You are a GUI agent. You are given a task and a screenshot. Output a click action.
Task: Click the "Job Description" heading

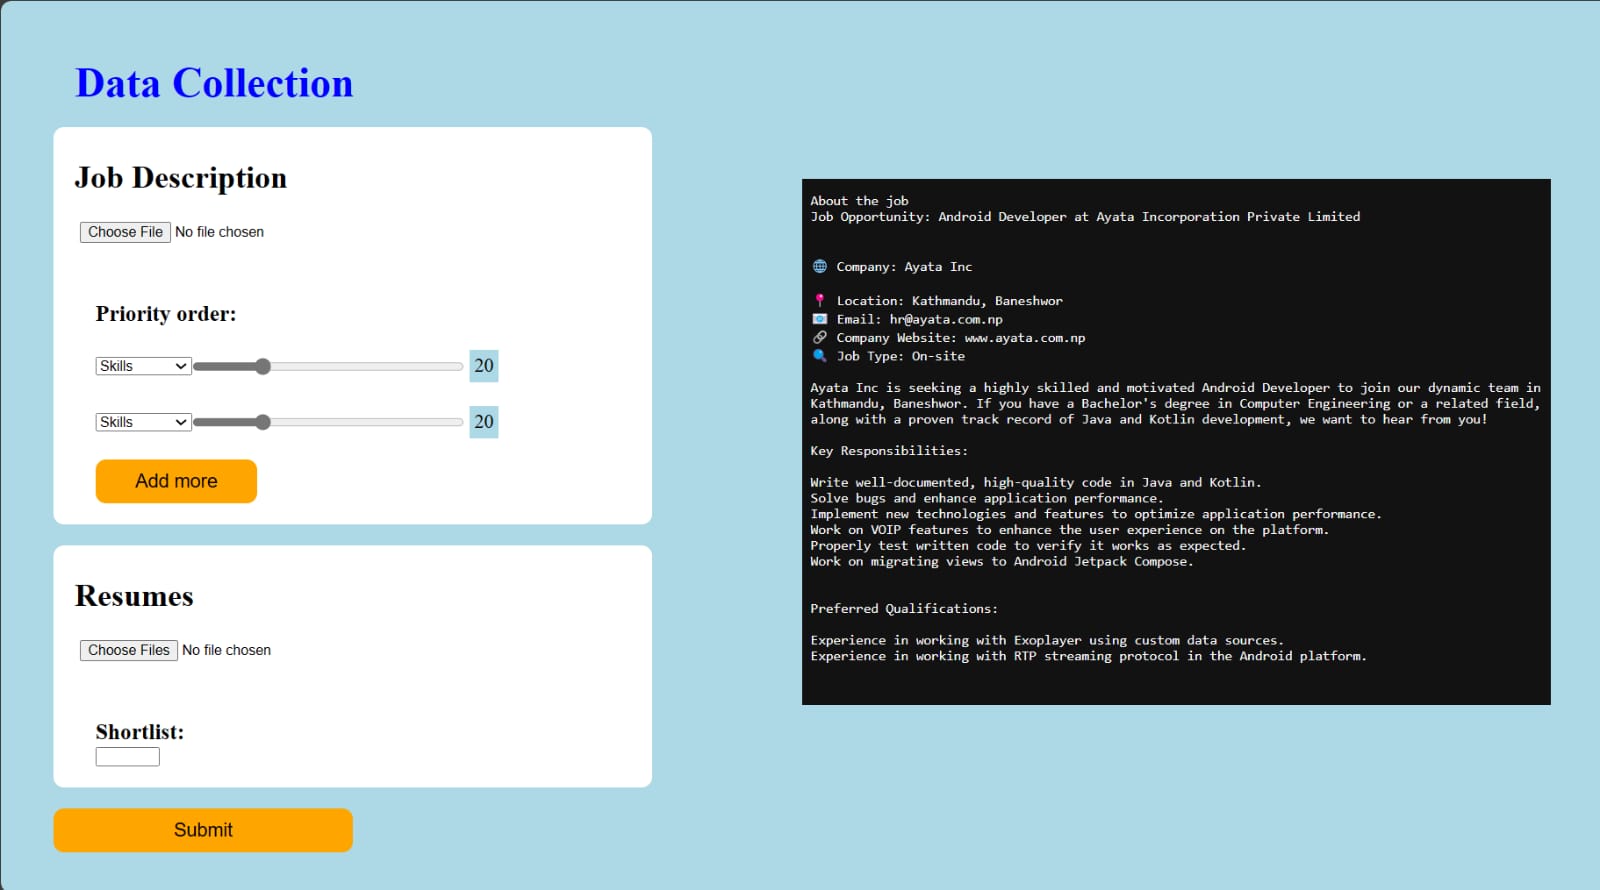coord(181,178)
